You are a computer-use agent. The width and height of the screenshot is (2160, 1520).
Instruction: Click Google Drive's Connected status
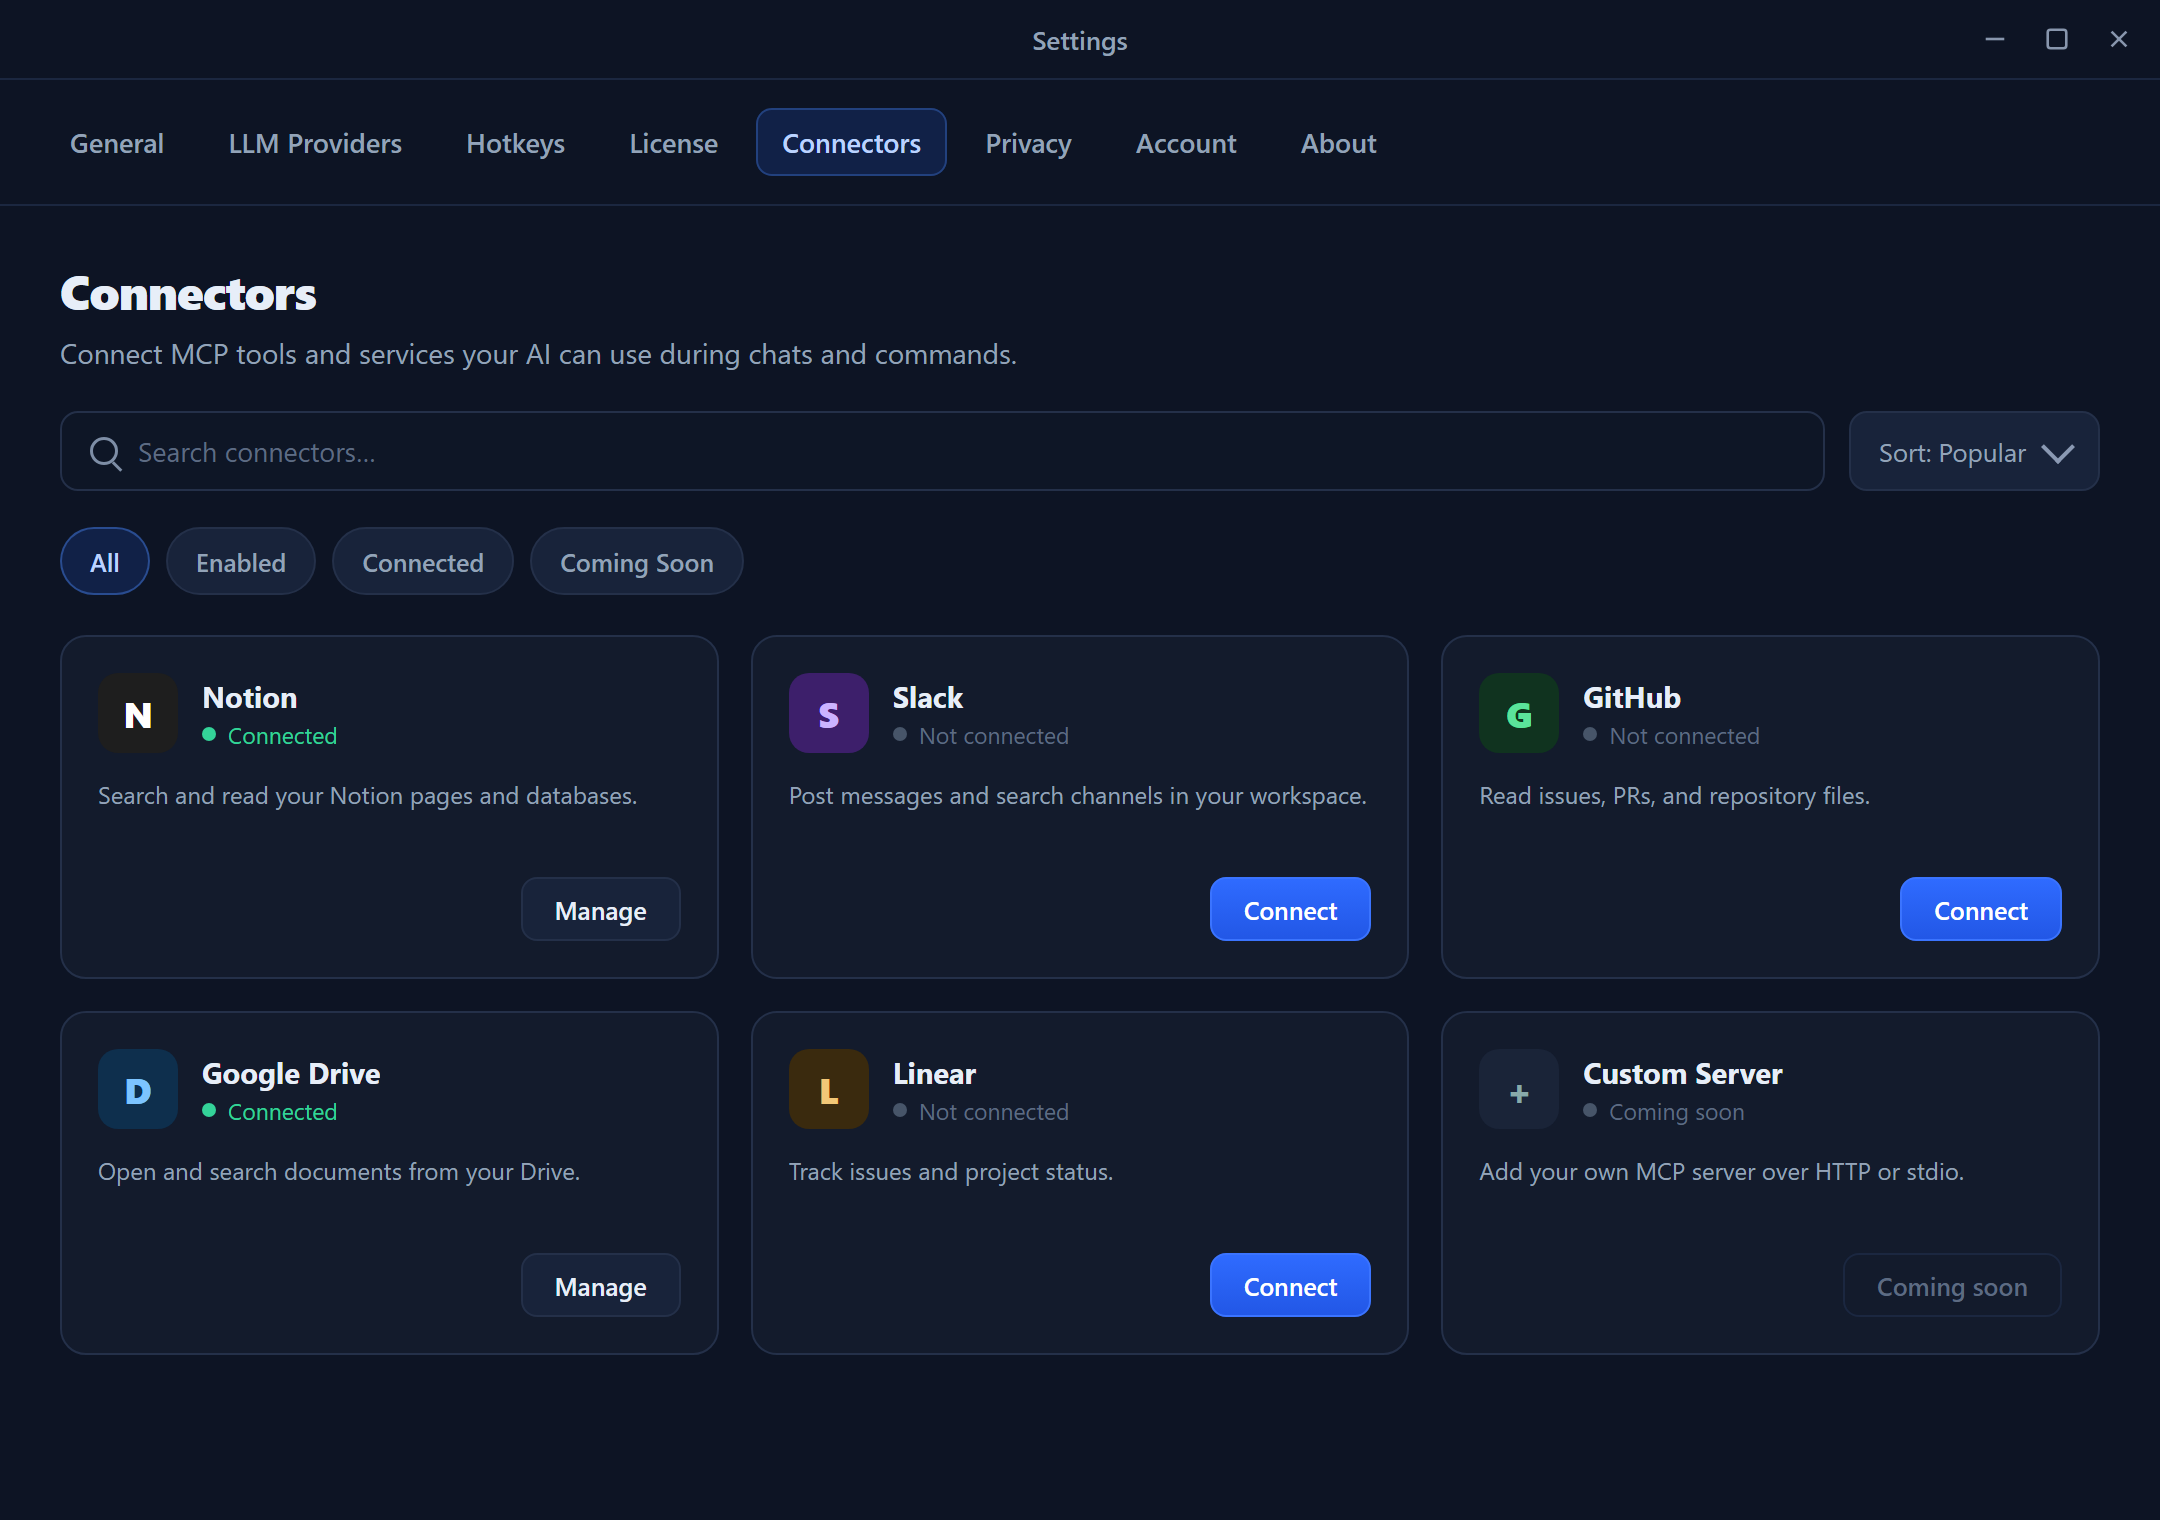(x=270, y=1112)
